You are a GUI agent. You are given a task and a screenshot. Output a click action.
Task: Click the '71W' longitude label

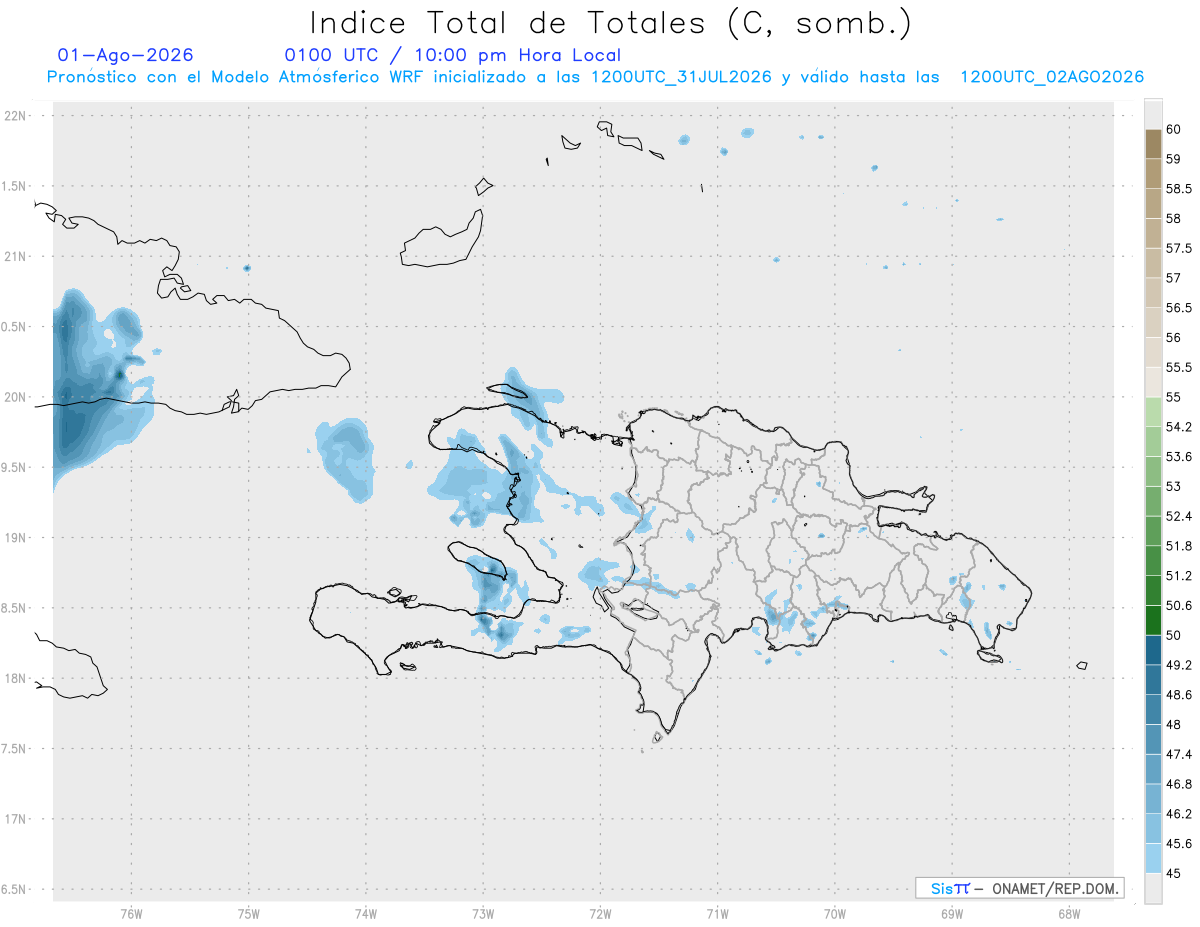717,914
